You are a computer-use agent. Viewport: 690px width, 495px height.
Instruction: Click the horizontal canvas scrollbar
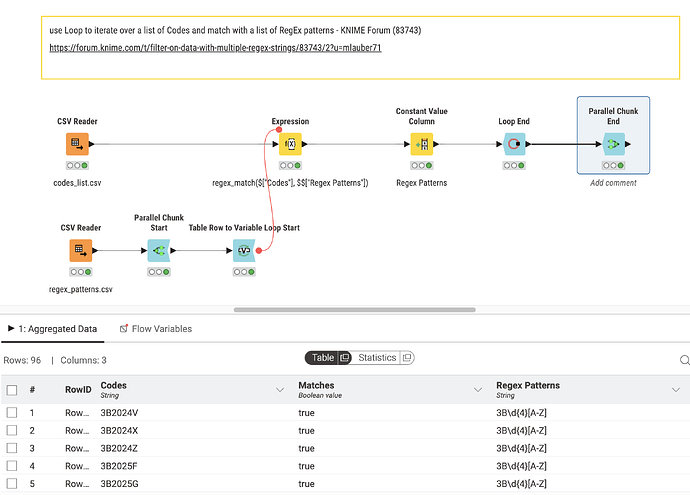355,310
